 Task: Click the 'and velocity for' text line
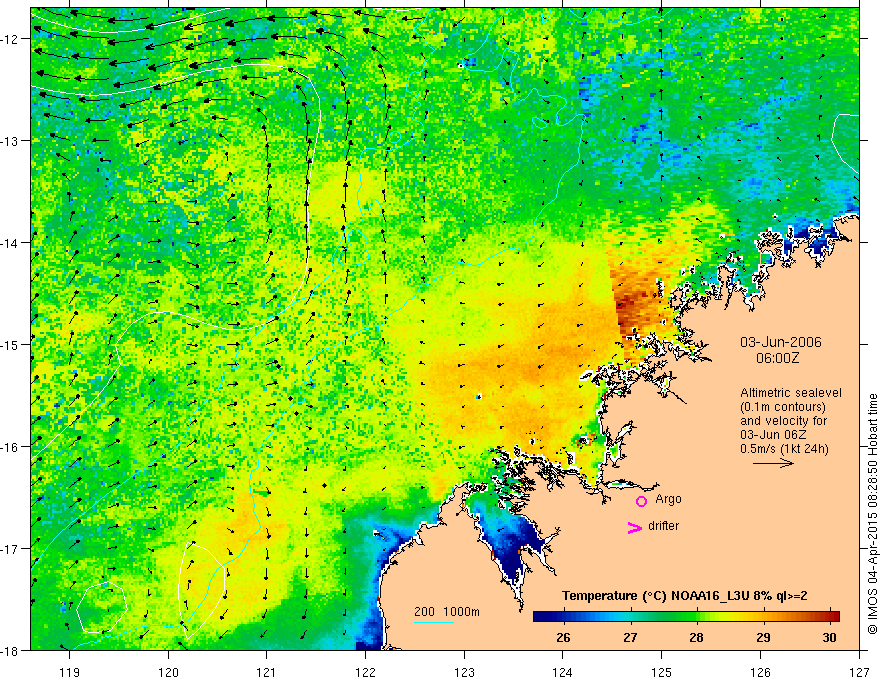pyautogui.click(x=783, y=421)
